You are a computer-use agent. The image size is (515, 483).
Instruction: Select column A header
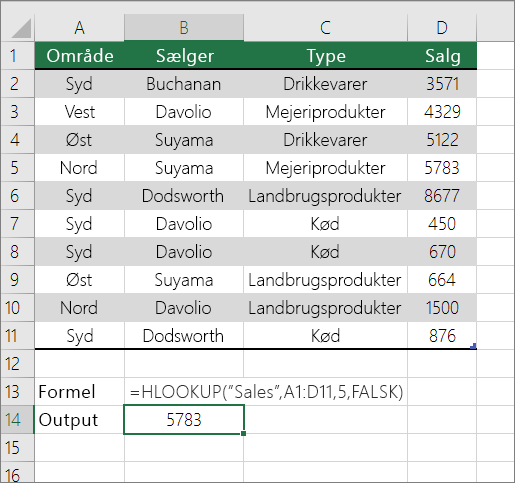click(79, 28)
